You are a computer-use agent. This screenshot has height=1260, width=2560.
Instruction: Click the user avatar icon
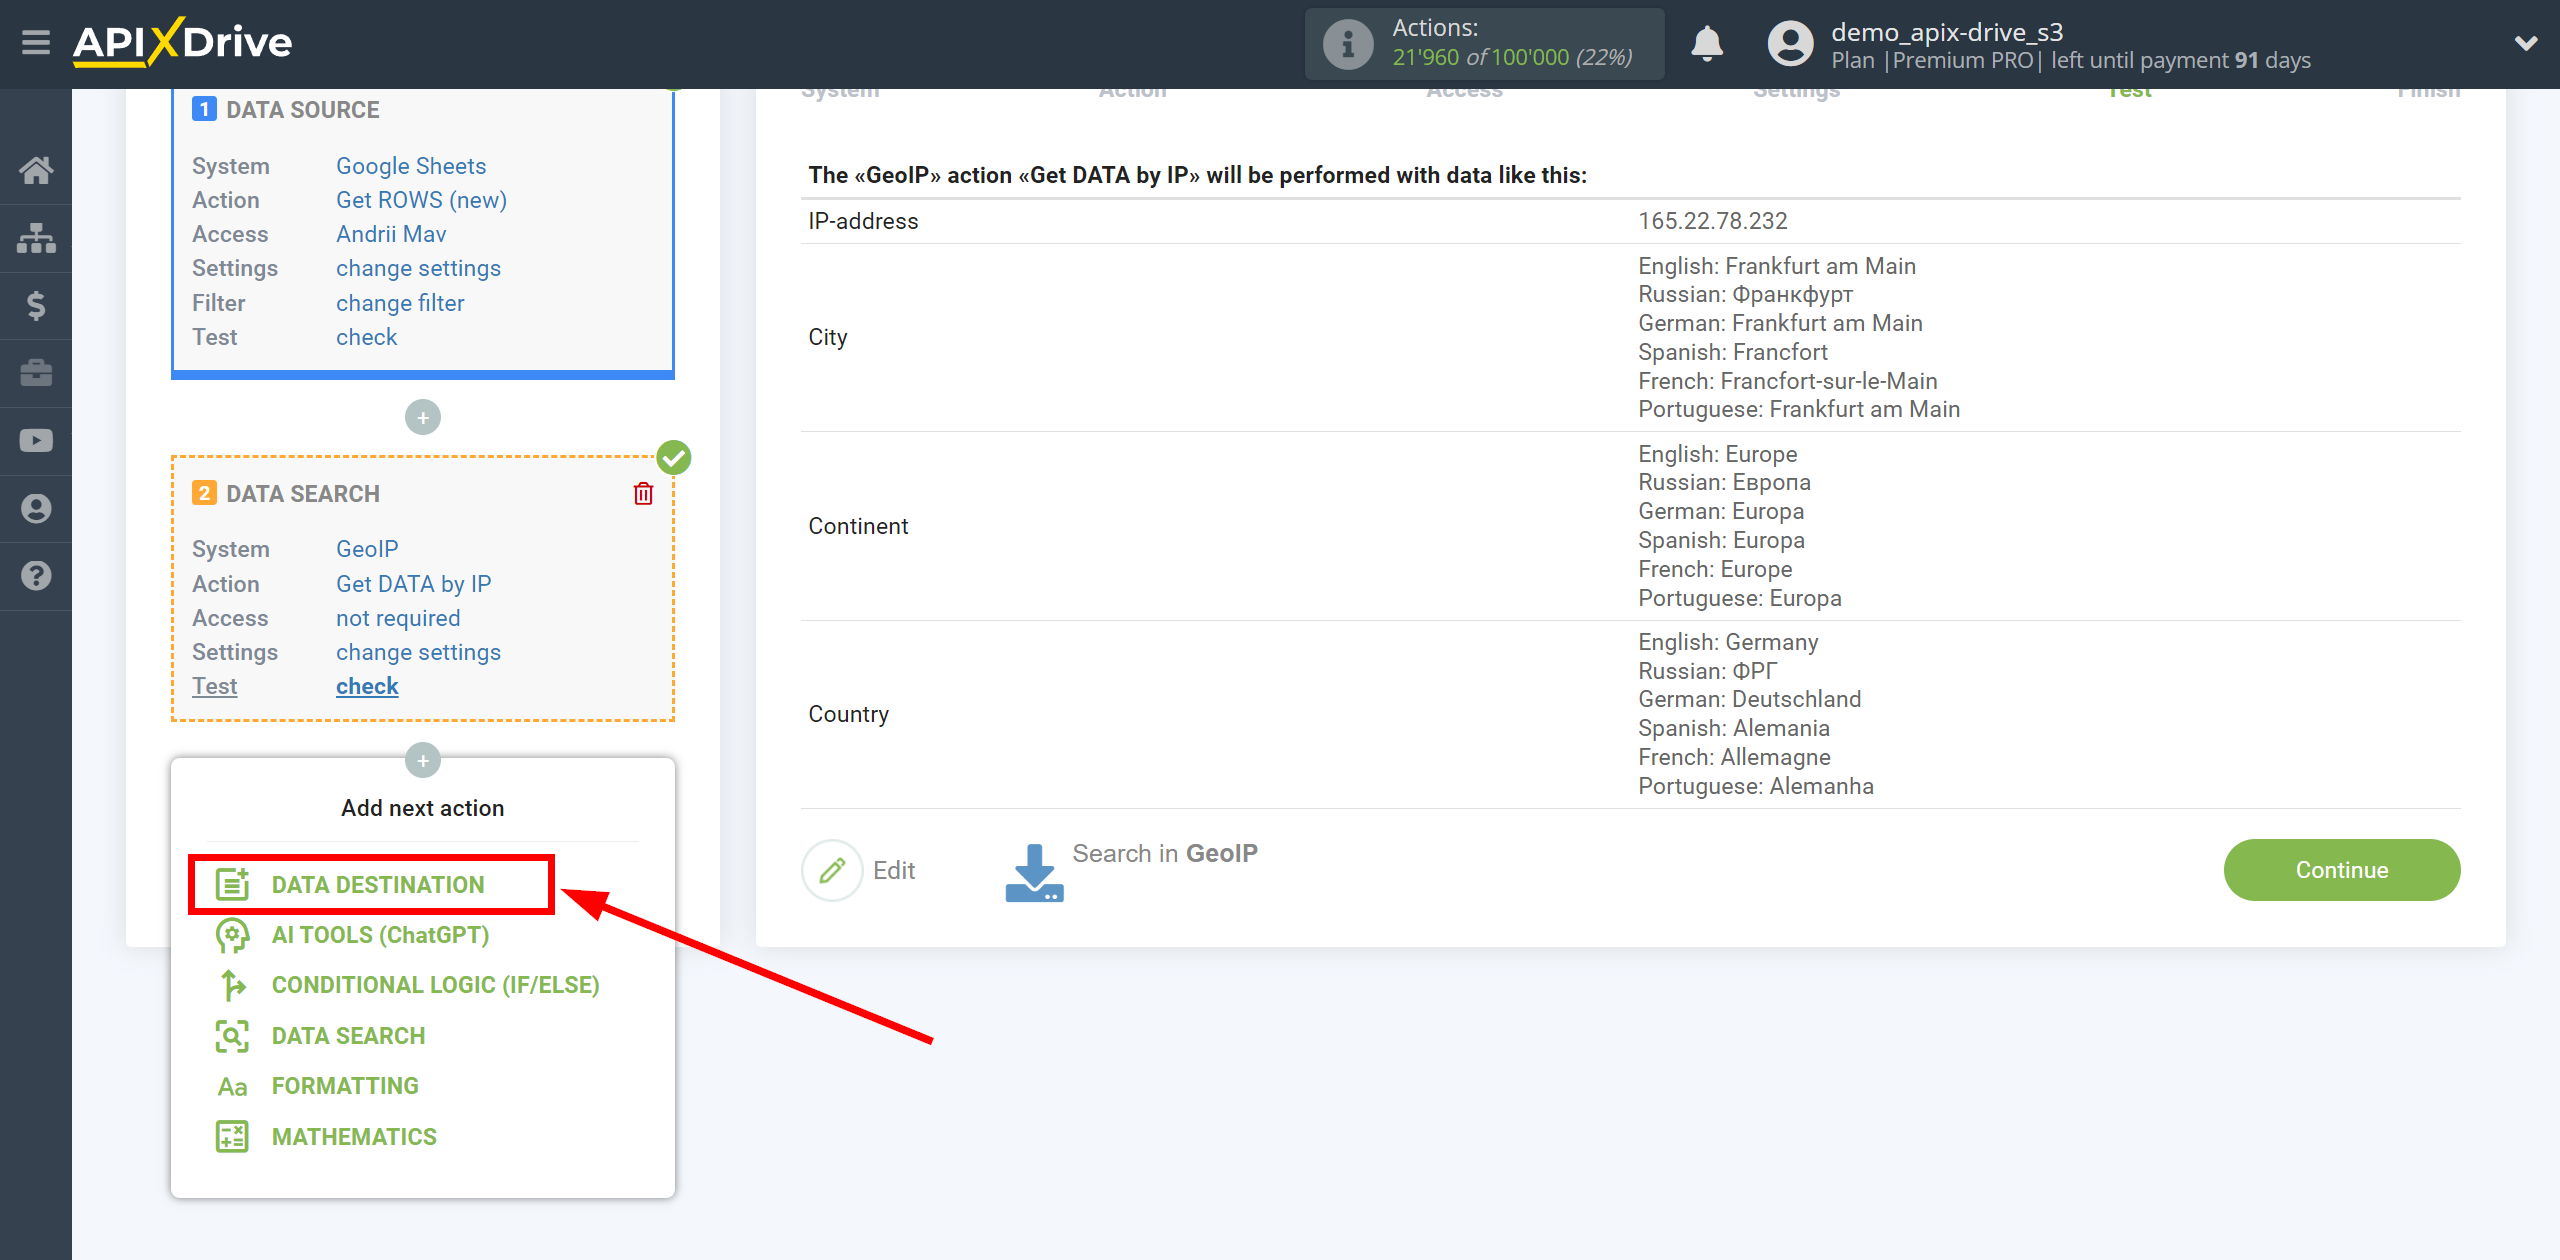(x=1790, y=44)
